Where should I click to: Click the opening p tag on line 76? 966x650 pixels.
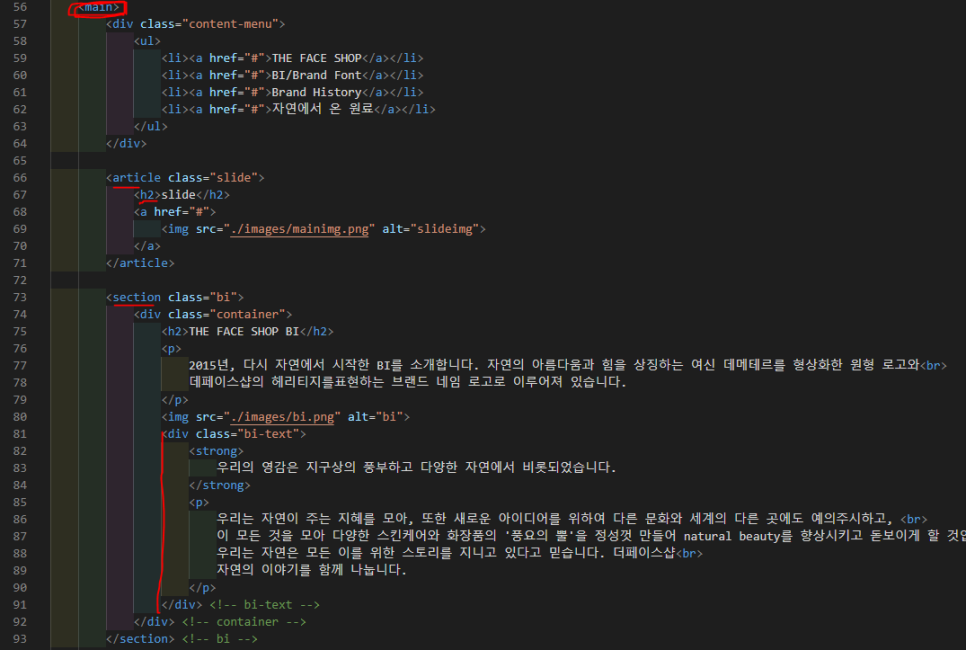click(171, 349)
